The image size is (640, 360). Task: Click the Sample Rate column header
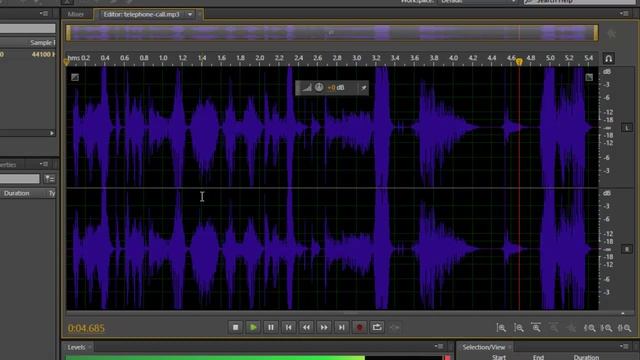coord(42,43)
